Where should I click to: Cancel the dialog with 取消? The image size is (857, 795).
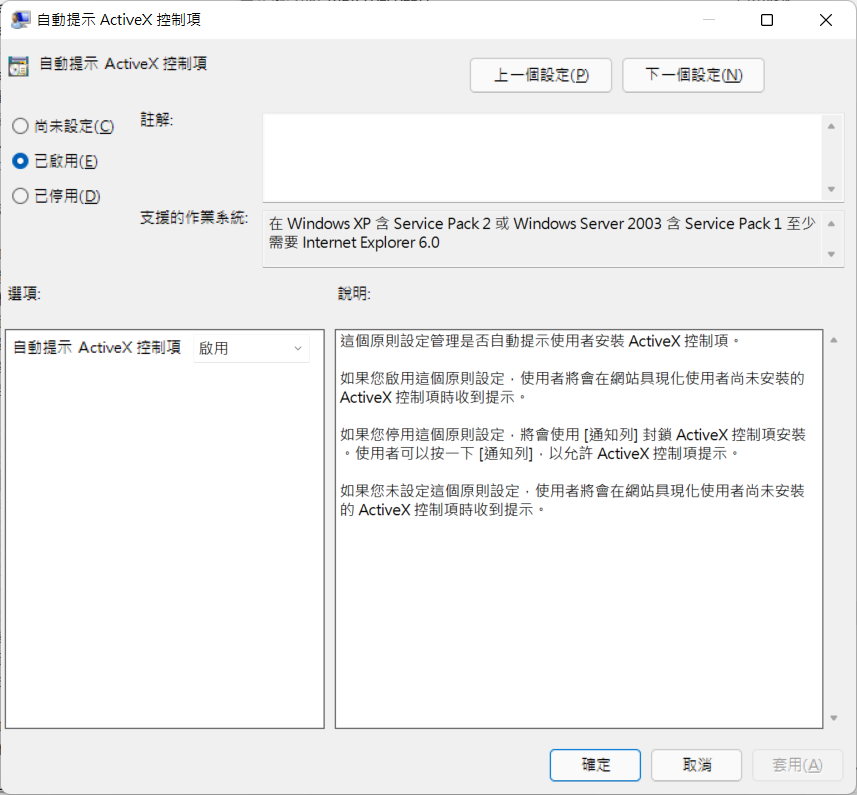pyautogui.click(x=696, y=765)
